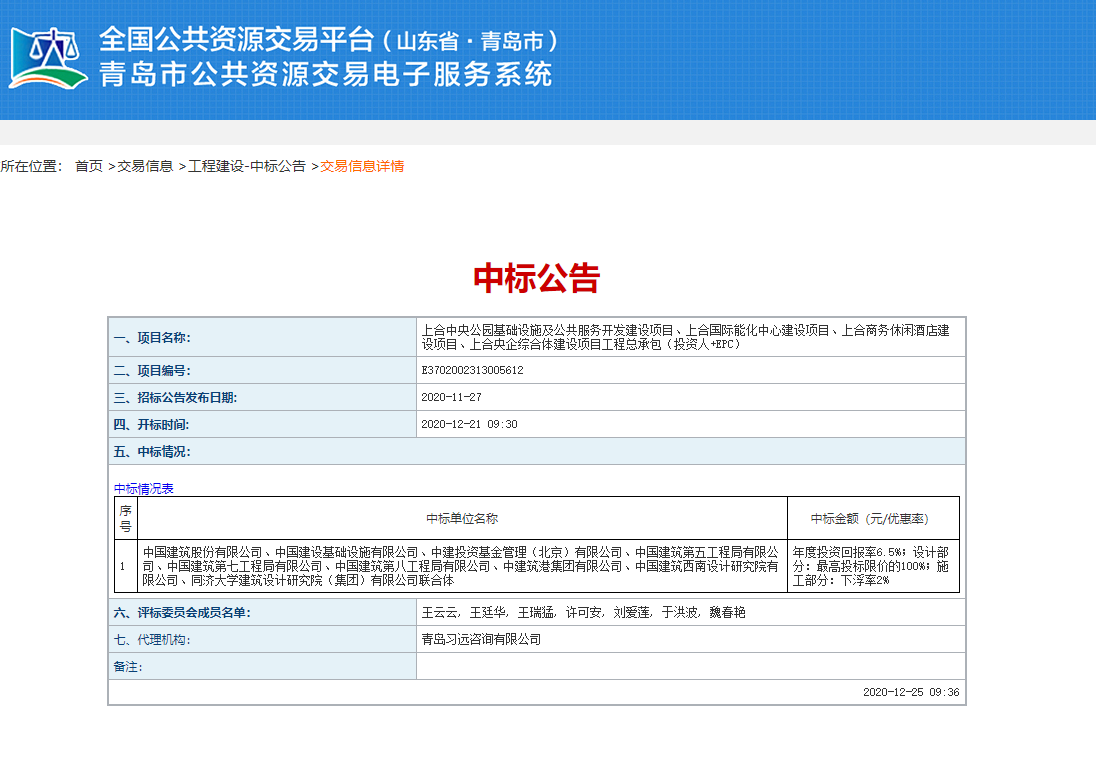Screen dimensions: 1096x770
Task: Click the 序号 column header
Action: tap(126, 518)
